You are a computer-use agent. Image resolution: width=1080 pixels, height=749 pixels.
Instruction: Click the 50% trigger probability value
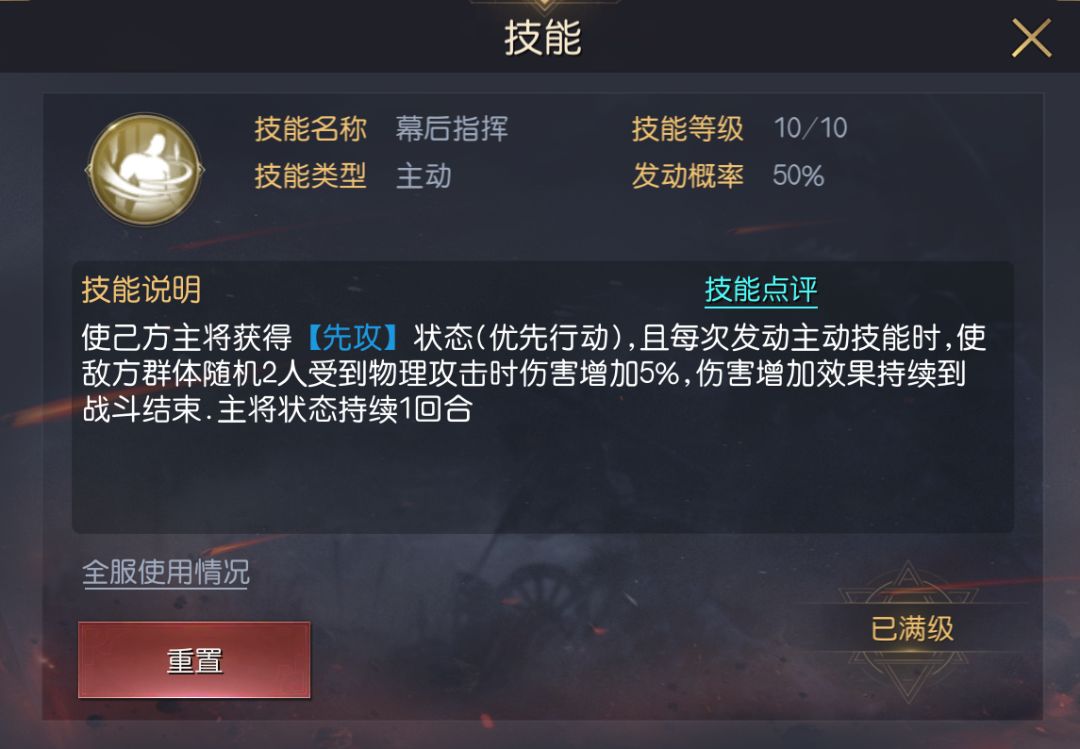(x=798, y=176)
